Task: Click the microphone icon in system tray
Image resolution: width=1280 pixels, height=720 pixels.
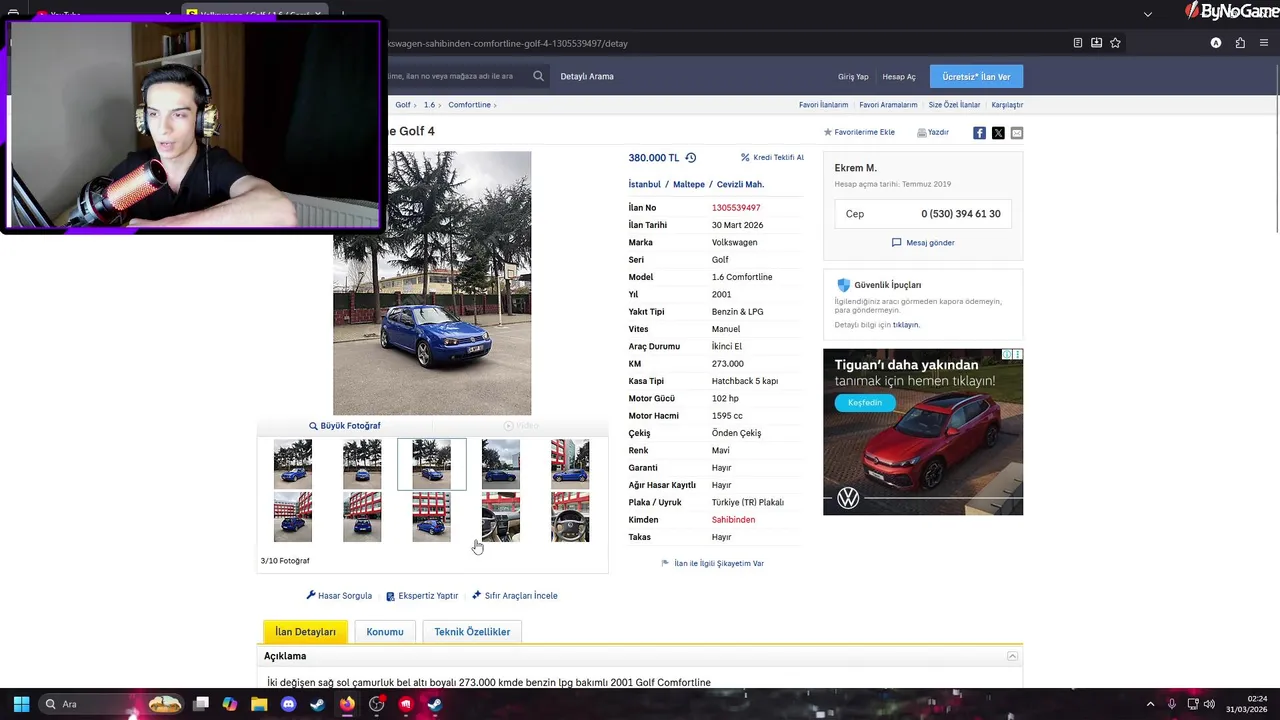Action: tap(1172, 704)
